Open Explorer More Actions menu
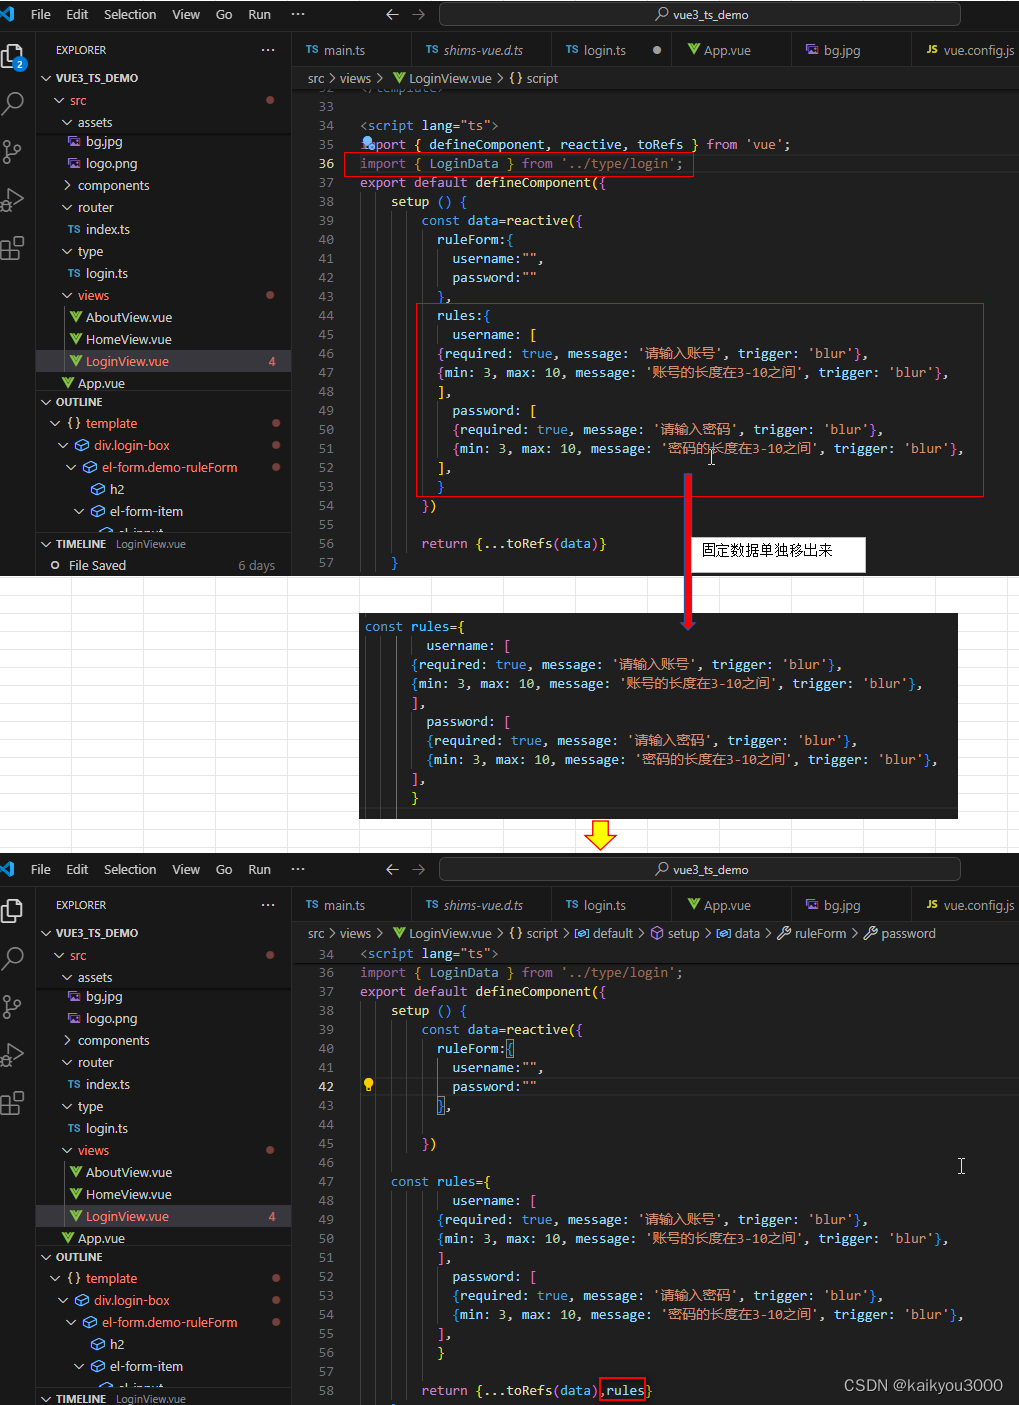The width and height of the screenshot is (1019, 1405). click(267, 49)
